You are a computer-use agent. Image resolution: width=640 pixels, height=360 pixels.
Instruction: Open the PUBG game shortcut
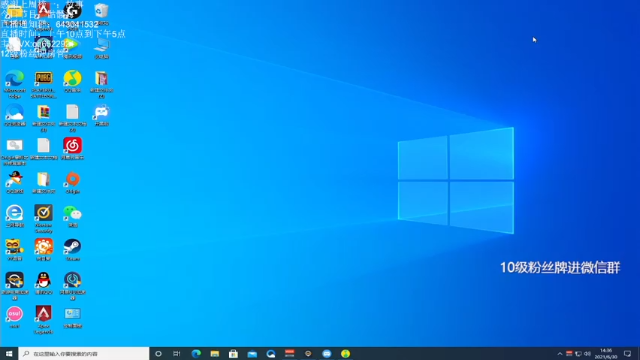(x=43, y=78)
